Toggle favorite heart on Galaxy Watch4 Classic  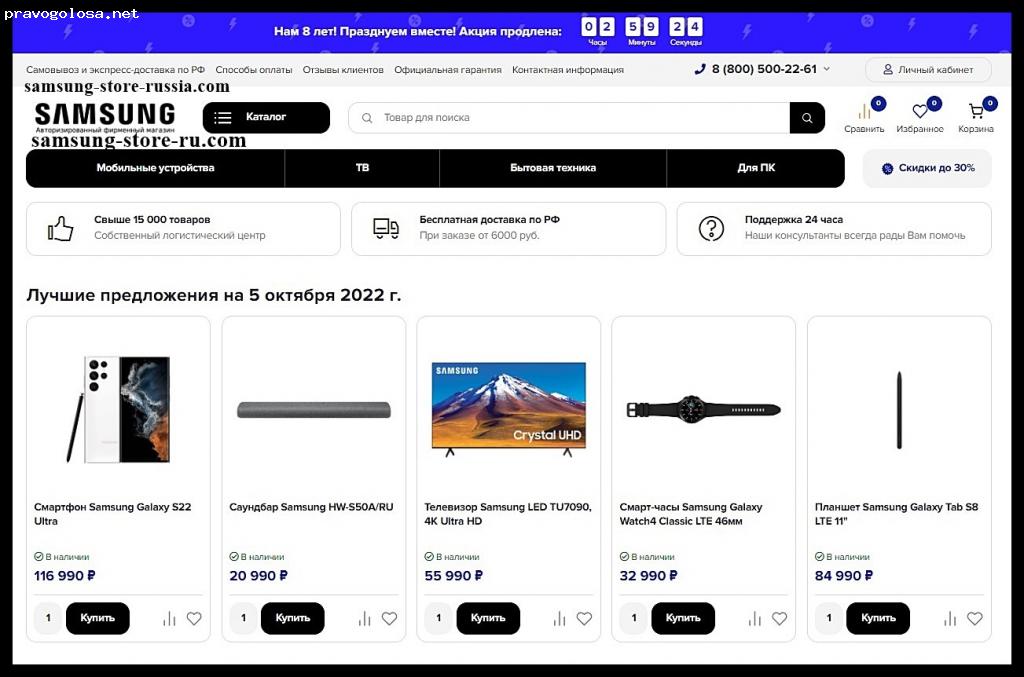(779, 618)
